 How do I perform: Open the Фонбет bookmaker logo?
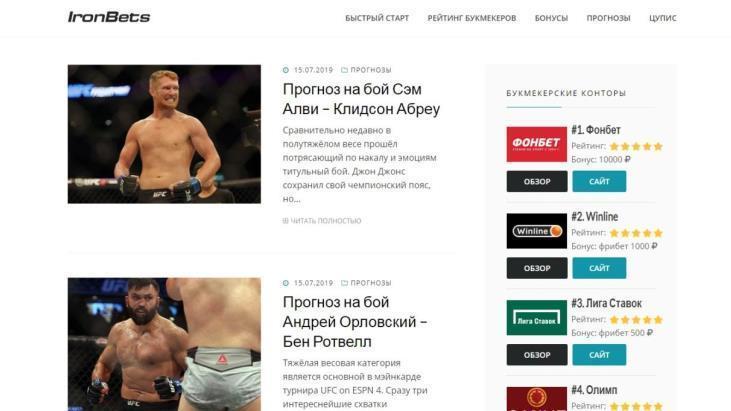coord(537,144)
